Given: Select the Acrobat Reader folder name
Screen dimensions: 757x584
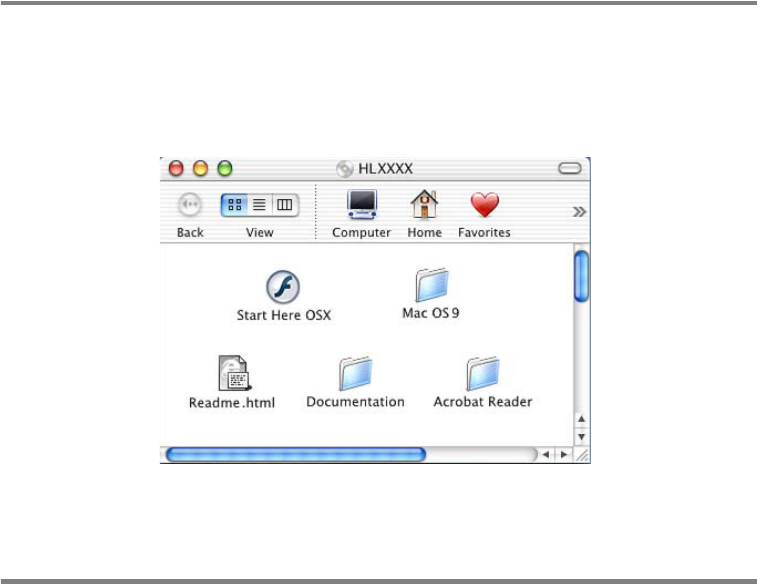Looking at the screenshot, I should [x=483, y=402].
